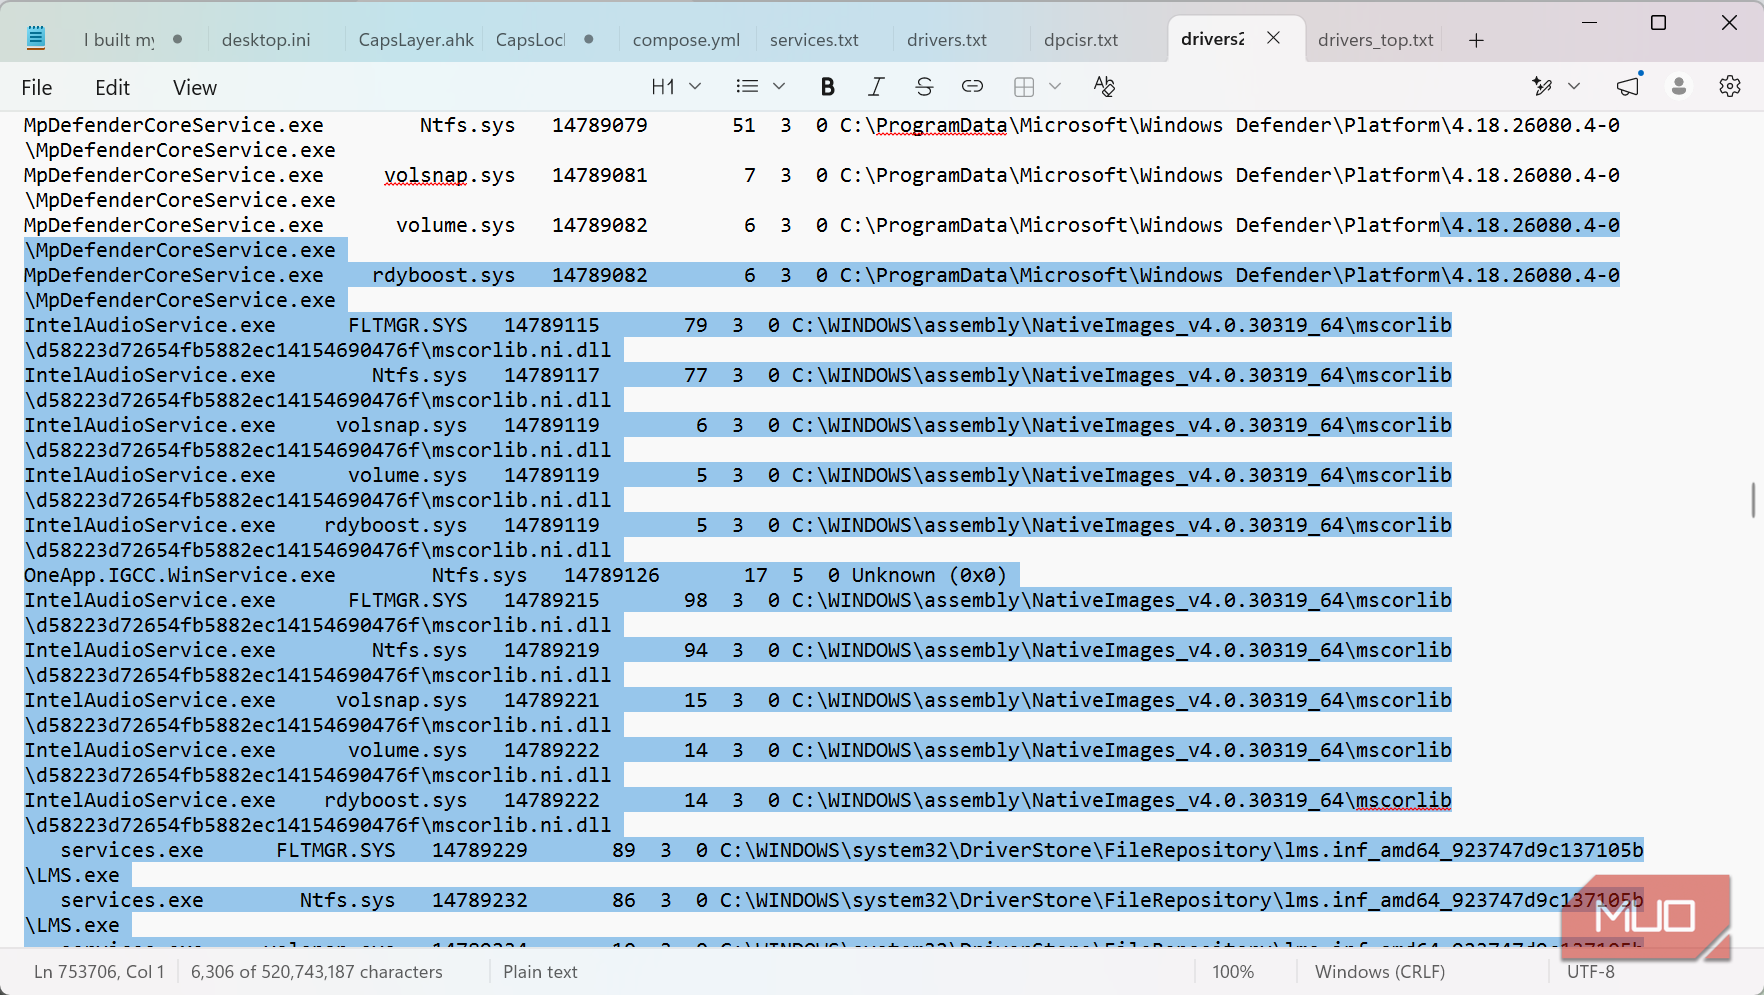Image resolution: width=1764 pixels, height=995 pixels.
Task: Click the Notepad app icon
Action: click(36, 39)
